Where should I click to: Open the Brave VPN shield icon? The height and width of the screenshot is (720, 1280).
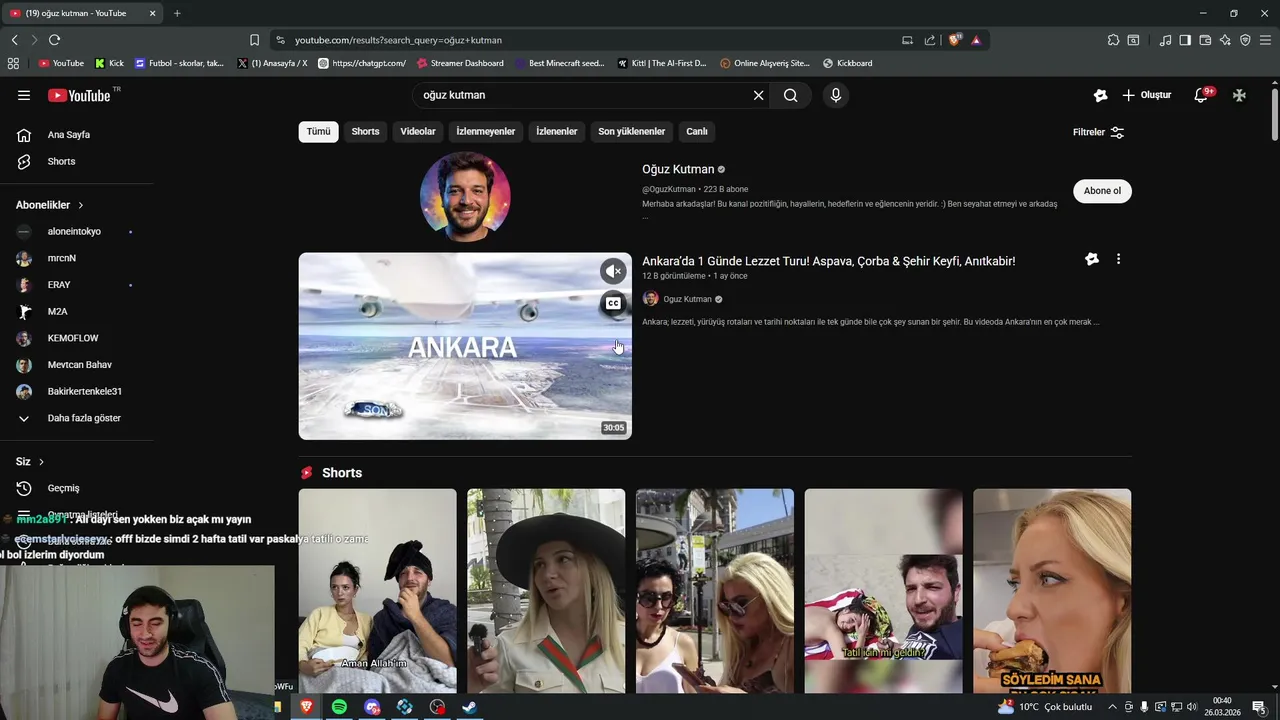tap(1245, 40)
